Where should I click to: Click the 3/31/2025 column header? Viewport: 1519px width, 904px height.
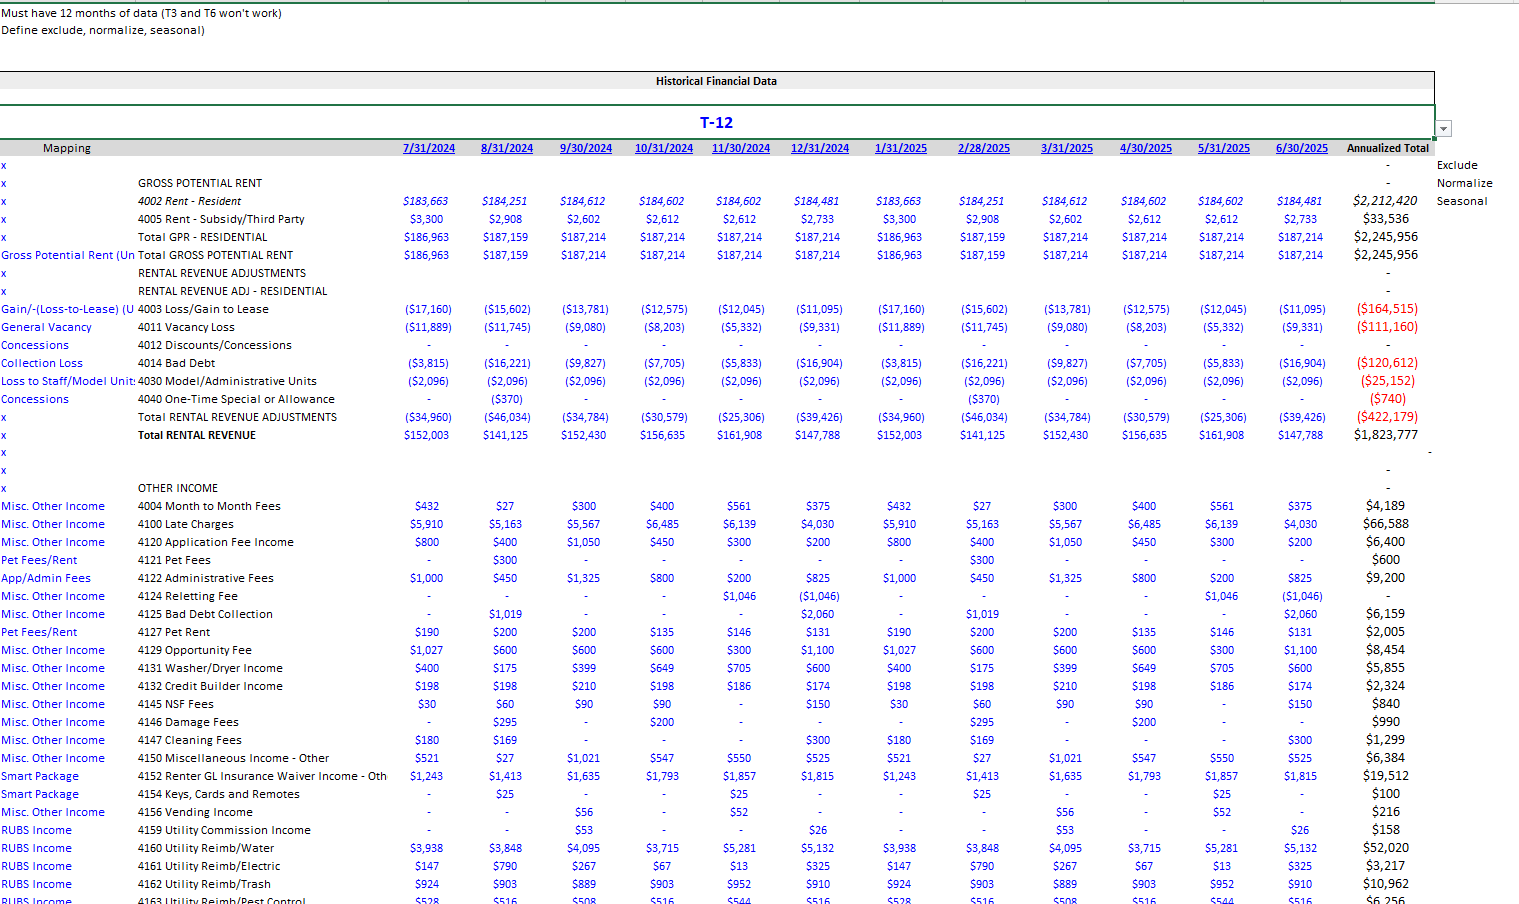click(1067, 148)
